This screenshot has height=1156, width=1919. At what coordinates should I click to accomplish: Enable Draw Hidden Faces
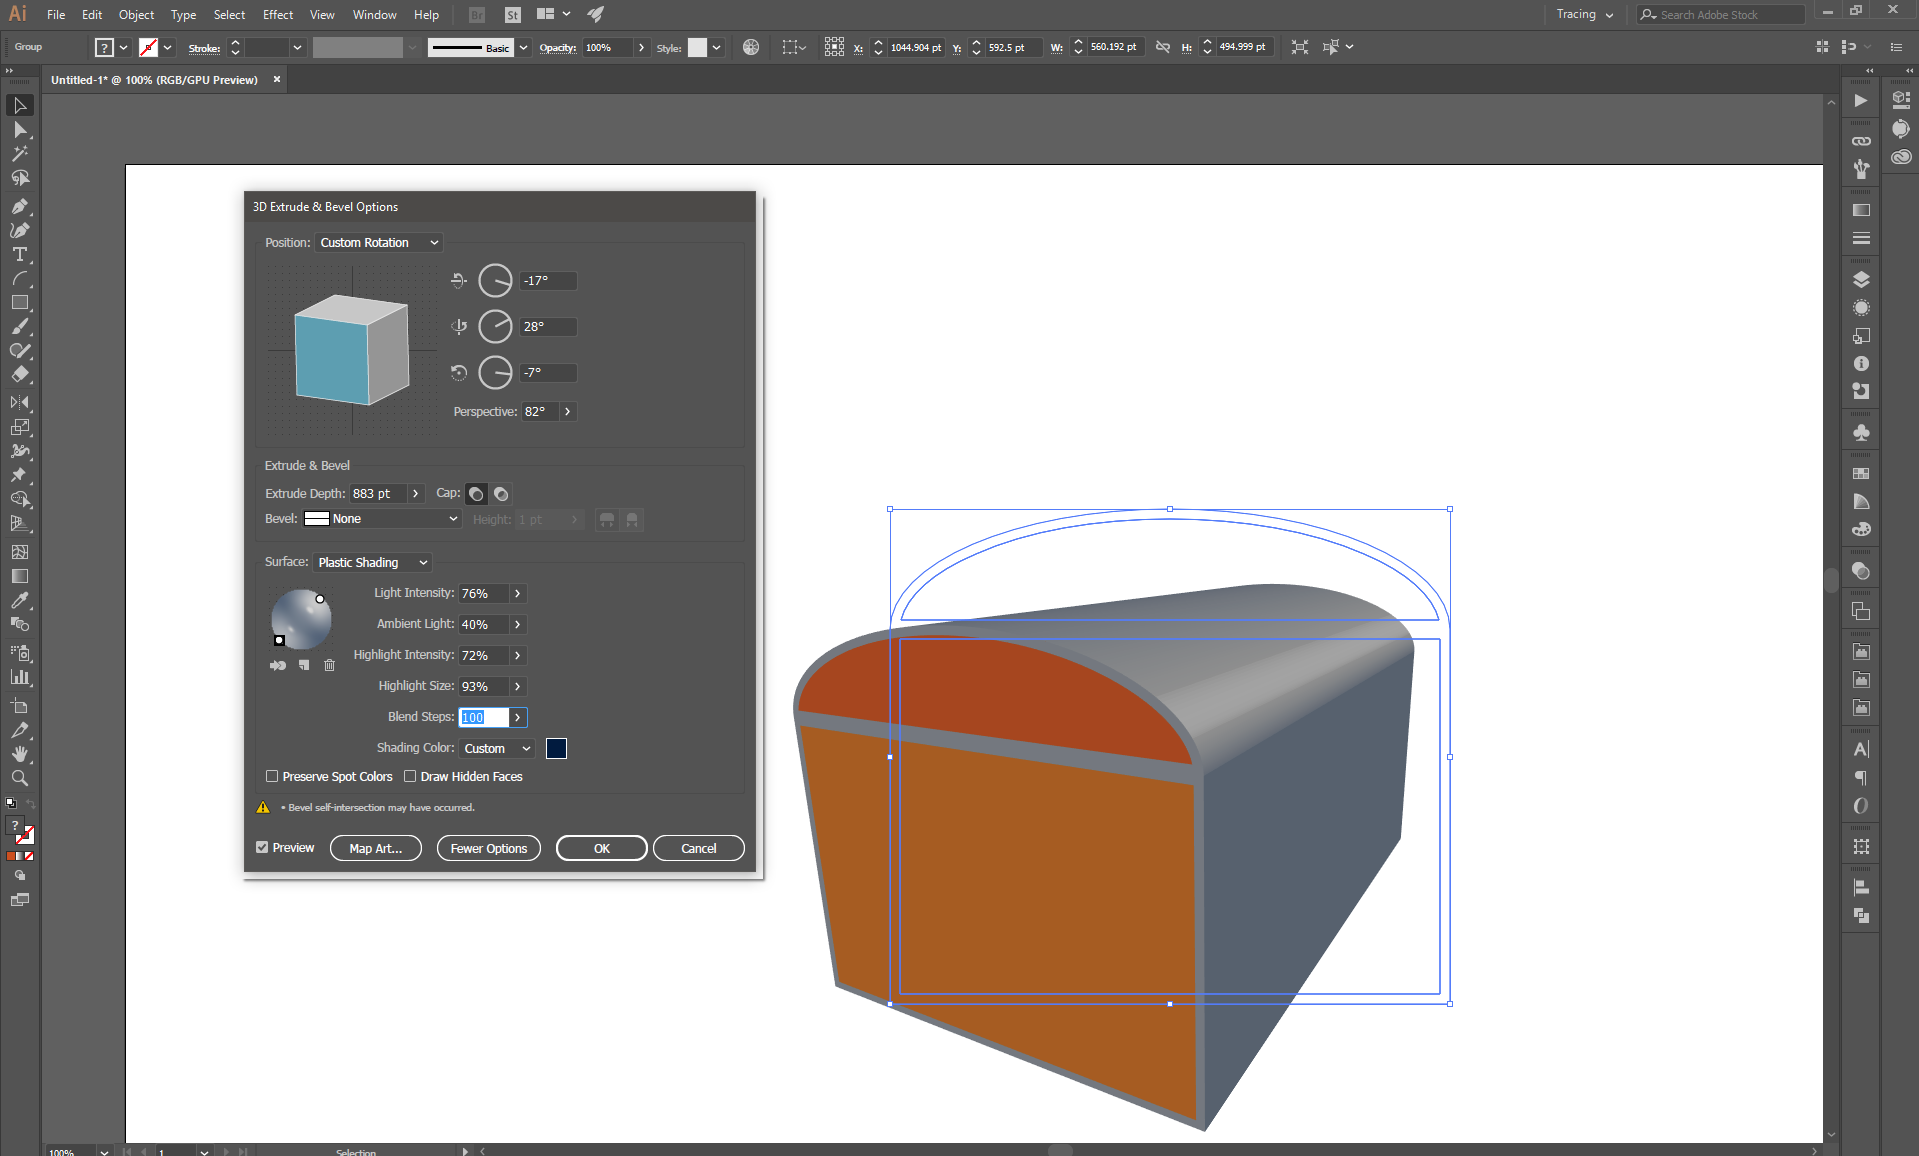[410, 776]
